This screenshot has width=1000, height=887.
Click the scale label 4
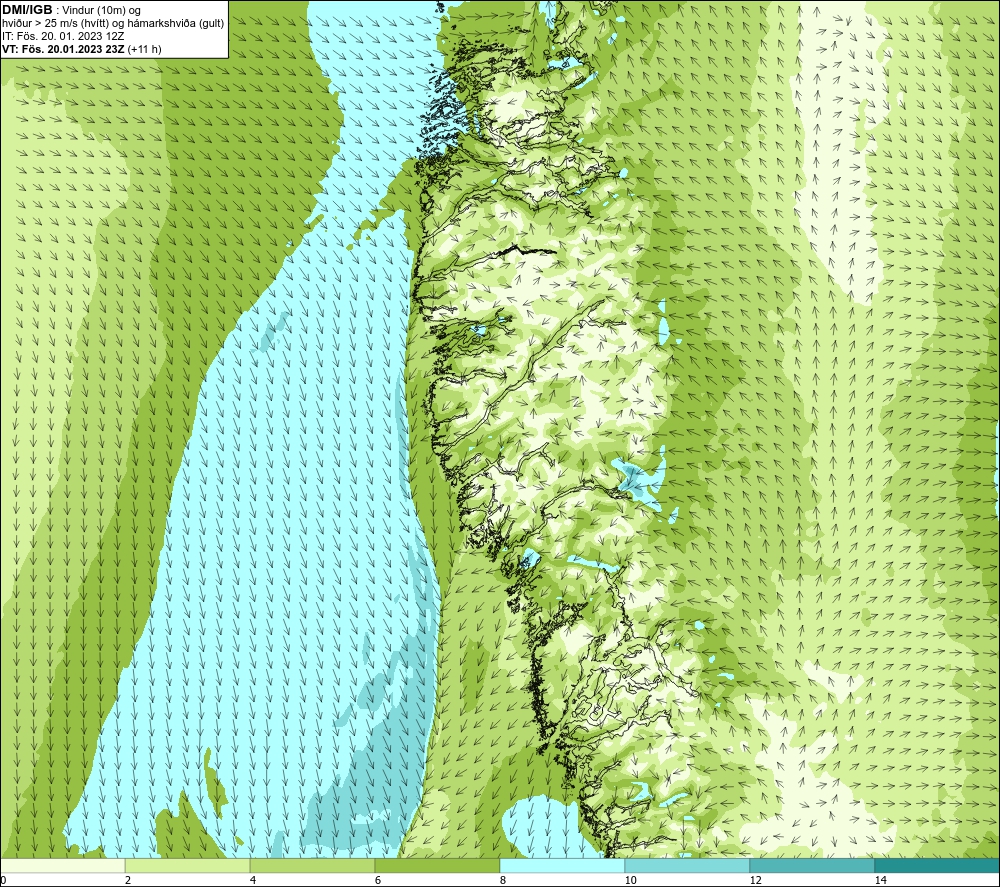[253, 880]
